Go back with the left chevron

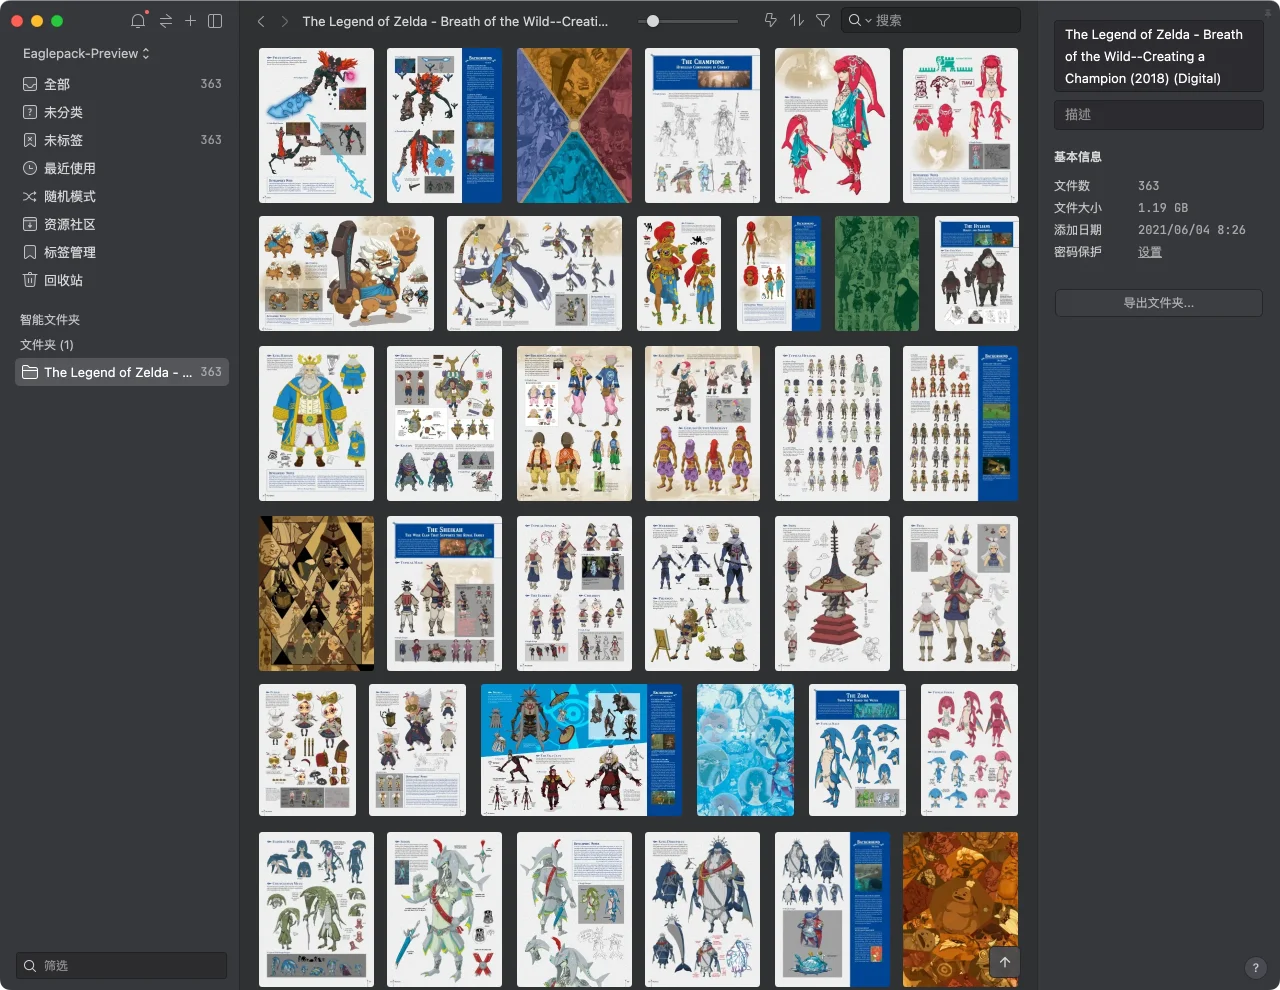click(261, 21)
